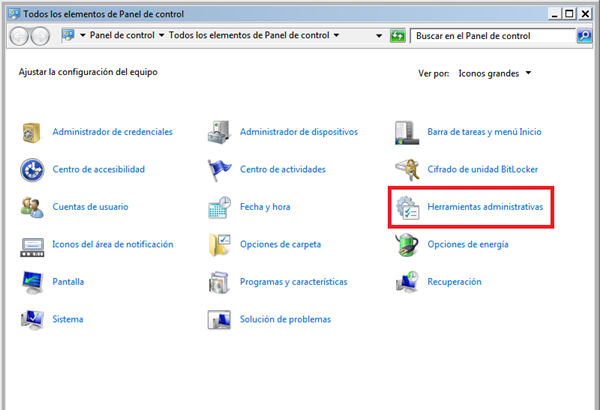Expand the arrow after Todos los elementos breadcrumb
600x410 pixels.
(336, 36)
